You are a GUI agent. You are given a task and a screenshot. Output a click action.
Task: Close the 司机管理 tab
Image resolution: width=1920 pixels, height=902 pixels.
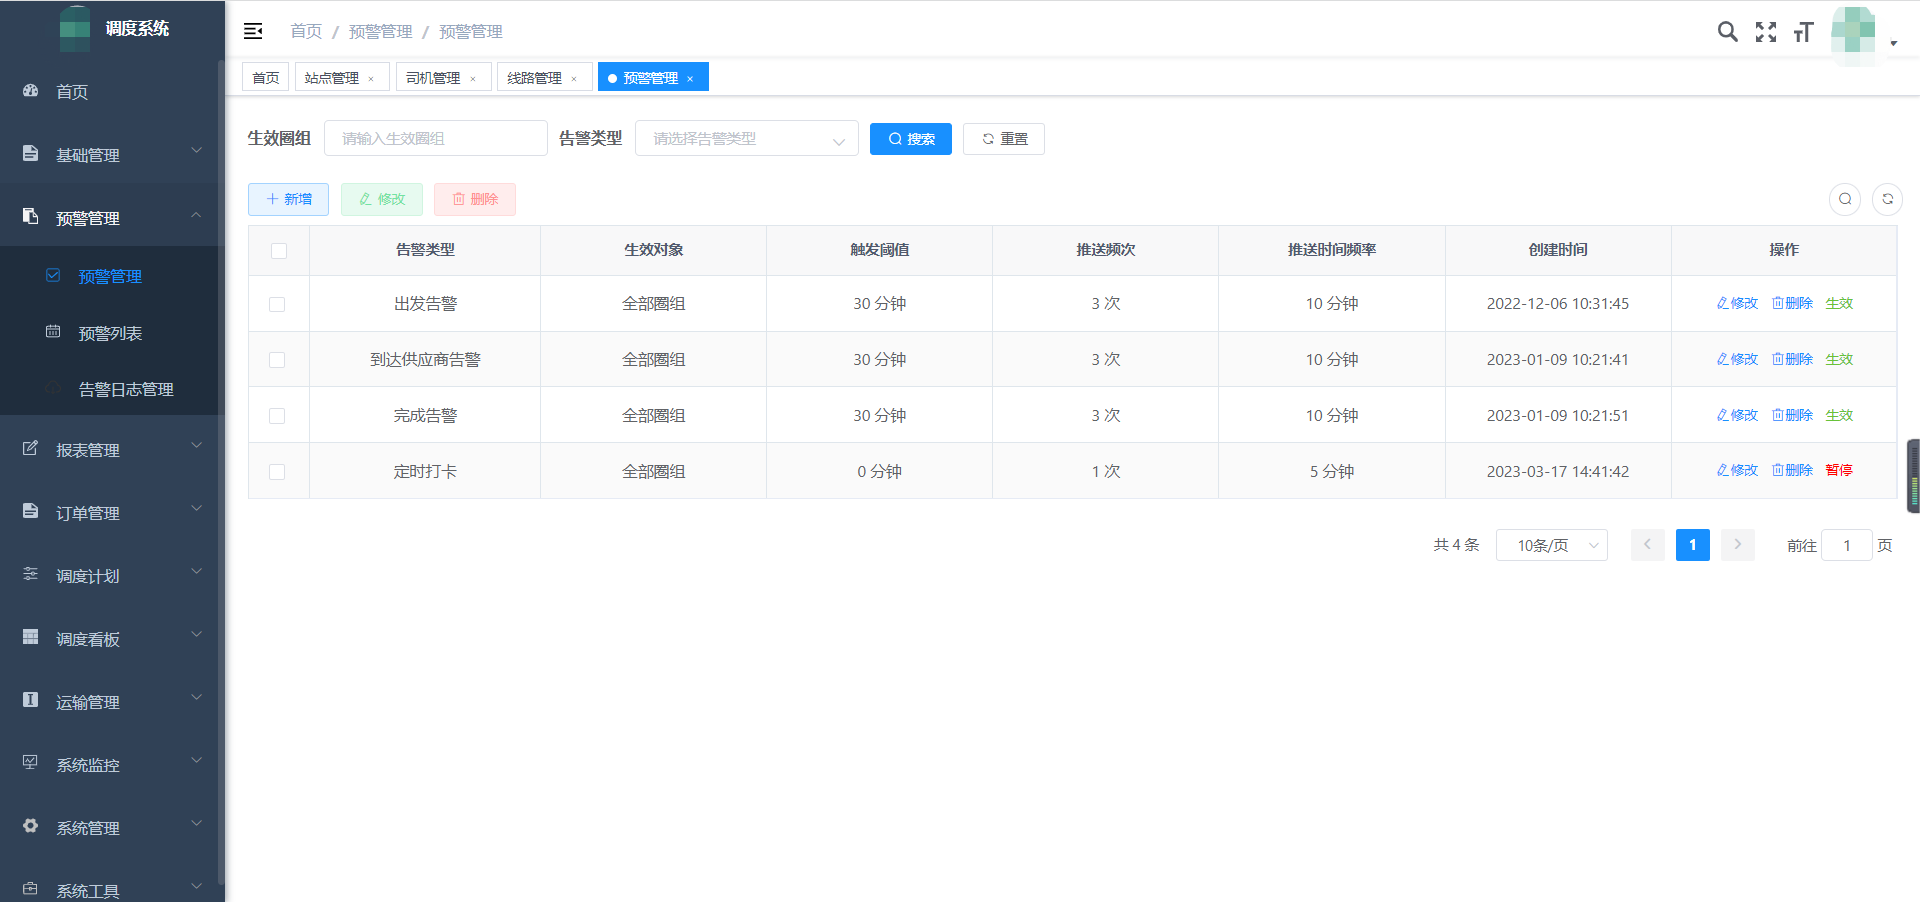pos(473,79)
